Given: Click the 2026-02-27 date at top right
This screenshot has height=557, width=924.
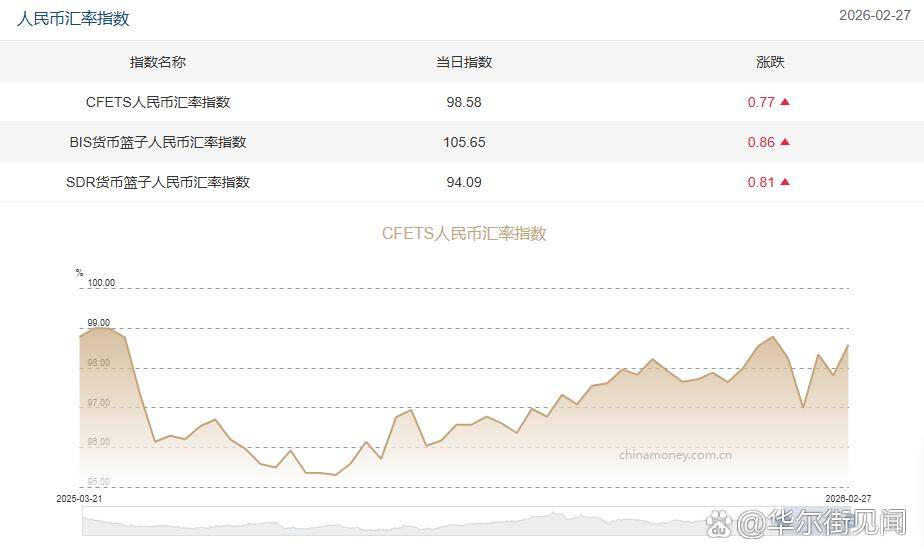Looking at the screenshot, I should pyautogui.click(x=873, y=15).
